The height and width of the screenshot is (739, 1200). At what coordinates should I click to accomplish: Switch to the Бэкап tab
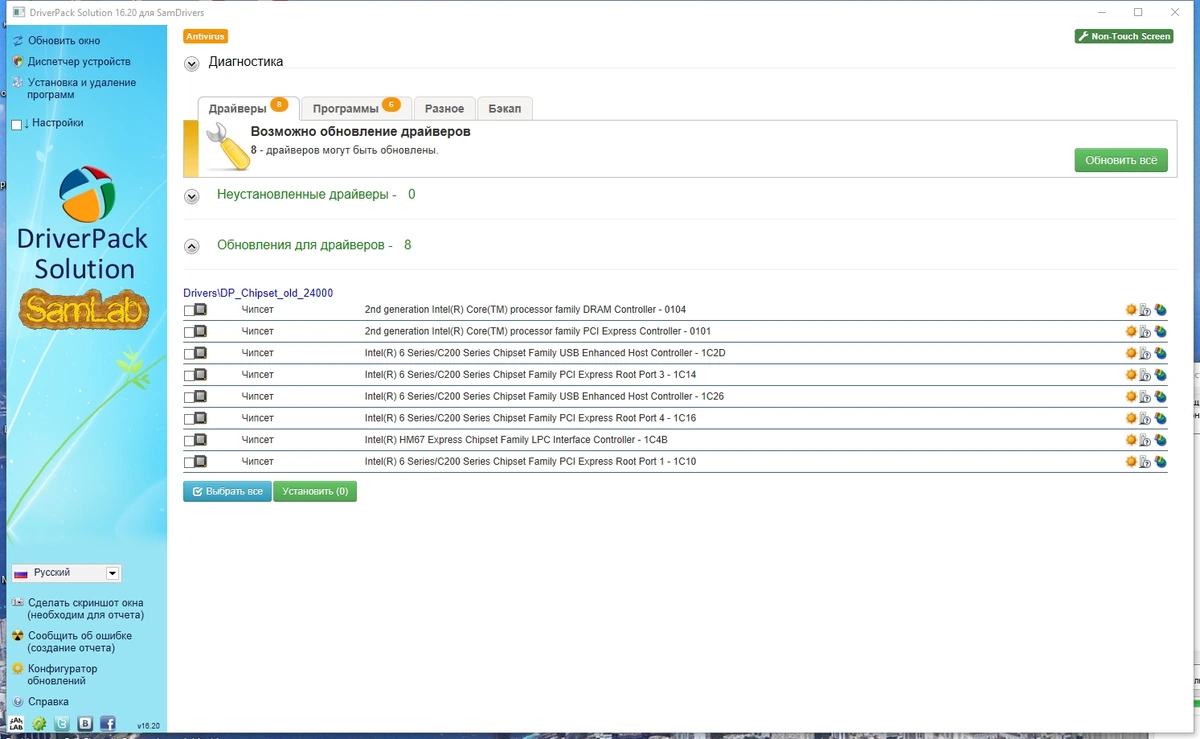(505, 108)
